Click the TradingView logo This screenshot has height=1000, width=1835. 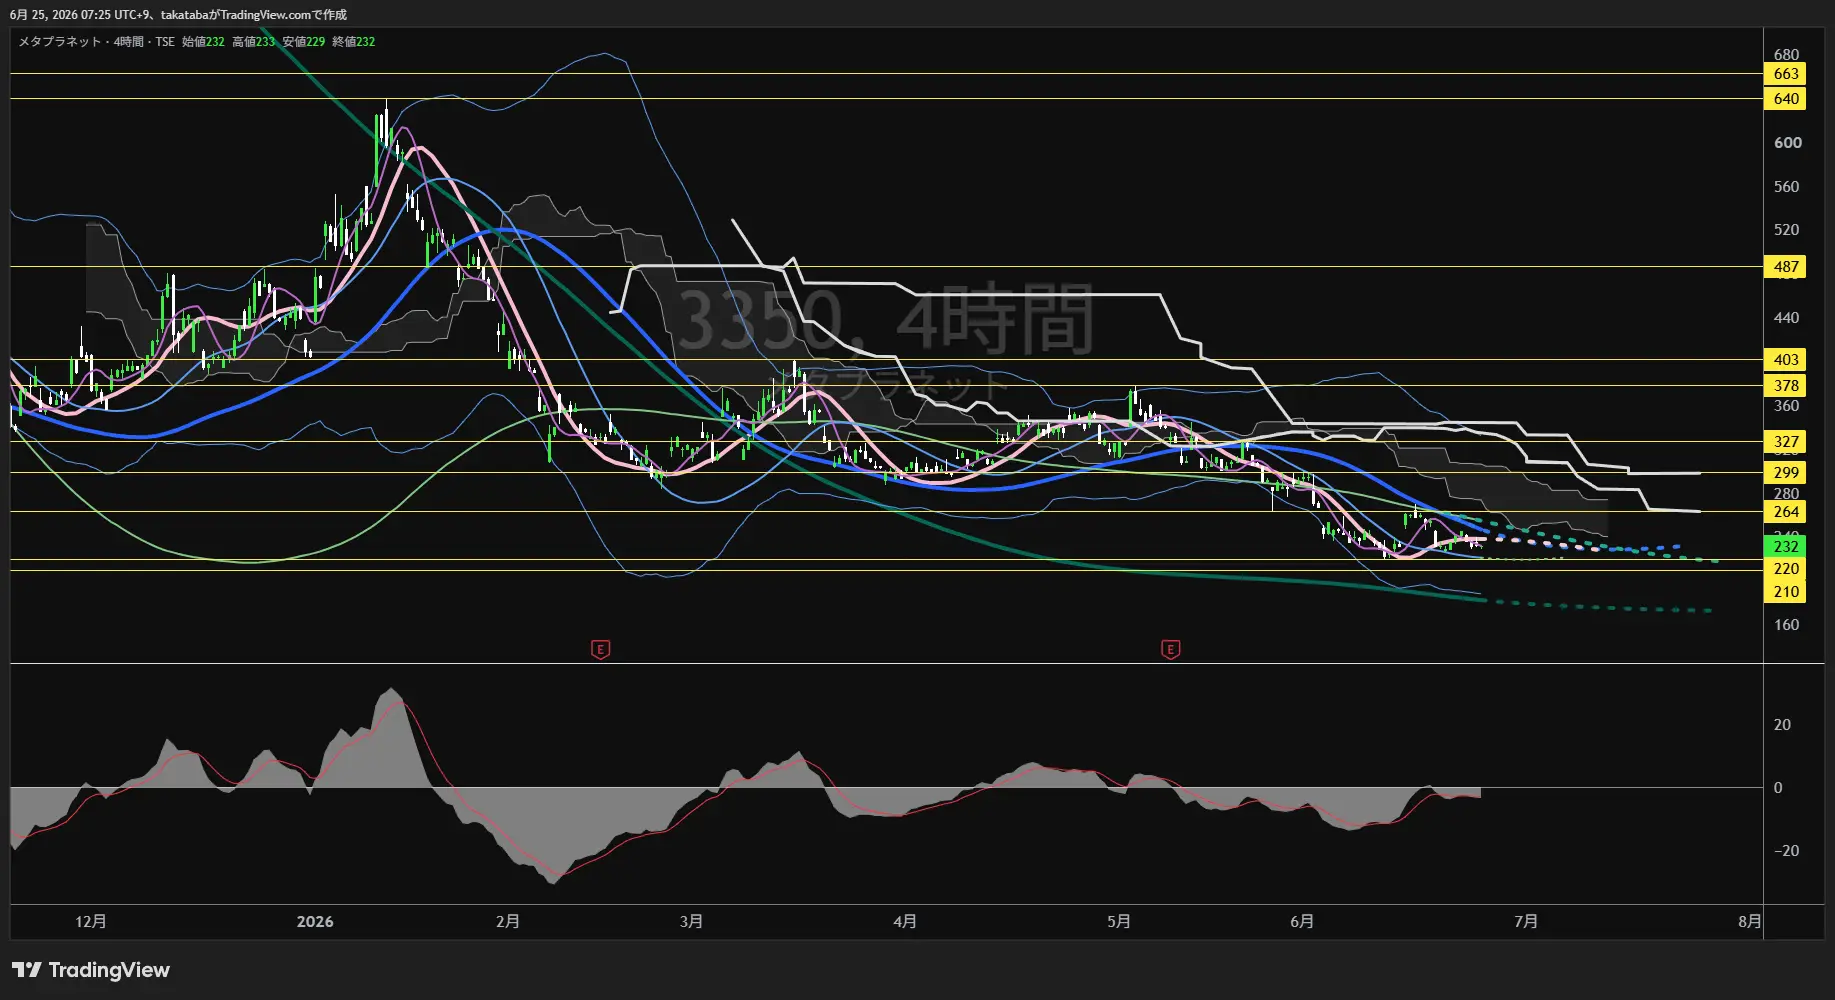(91, 970)
